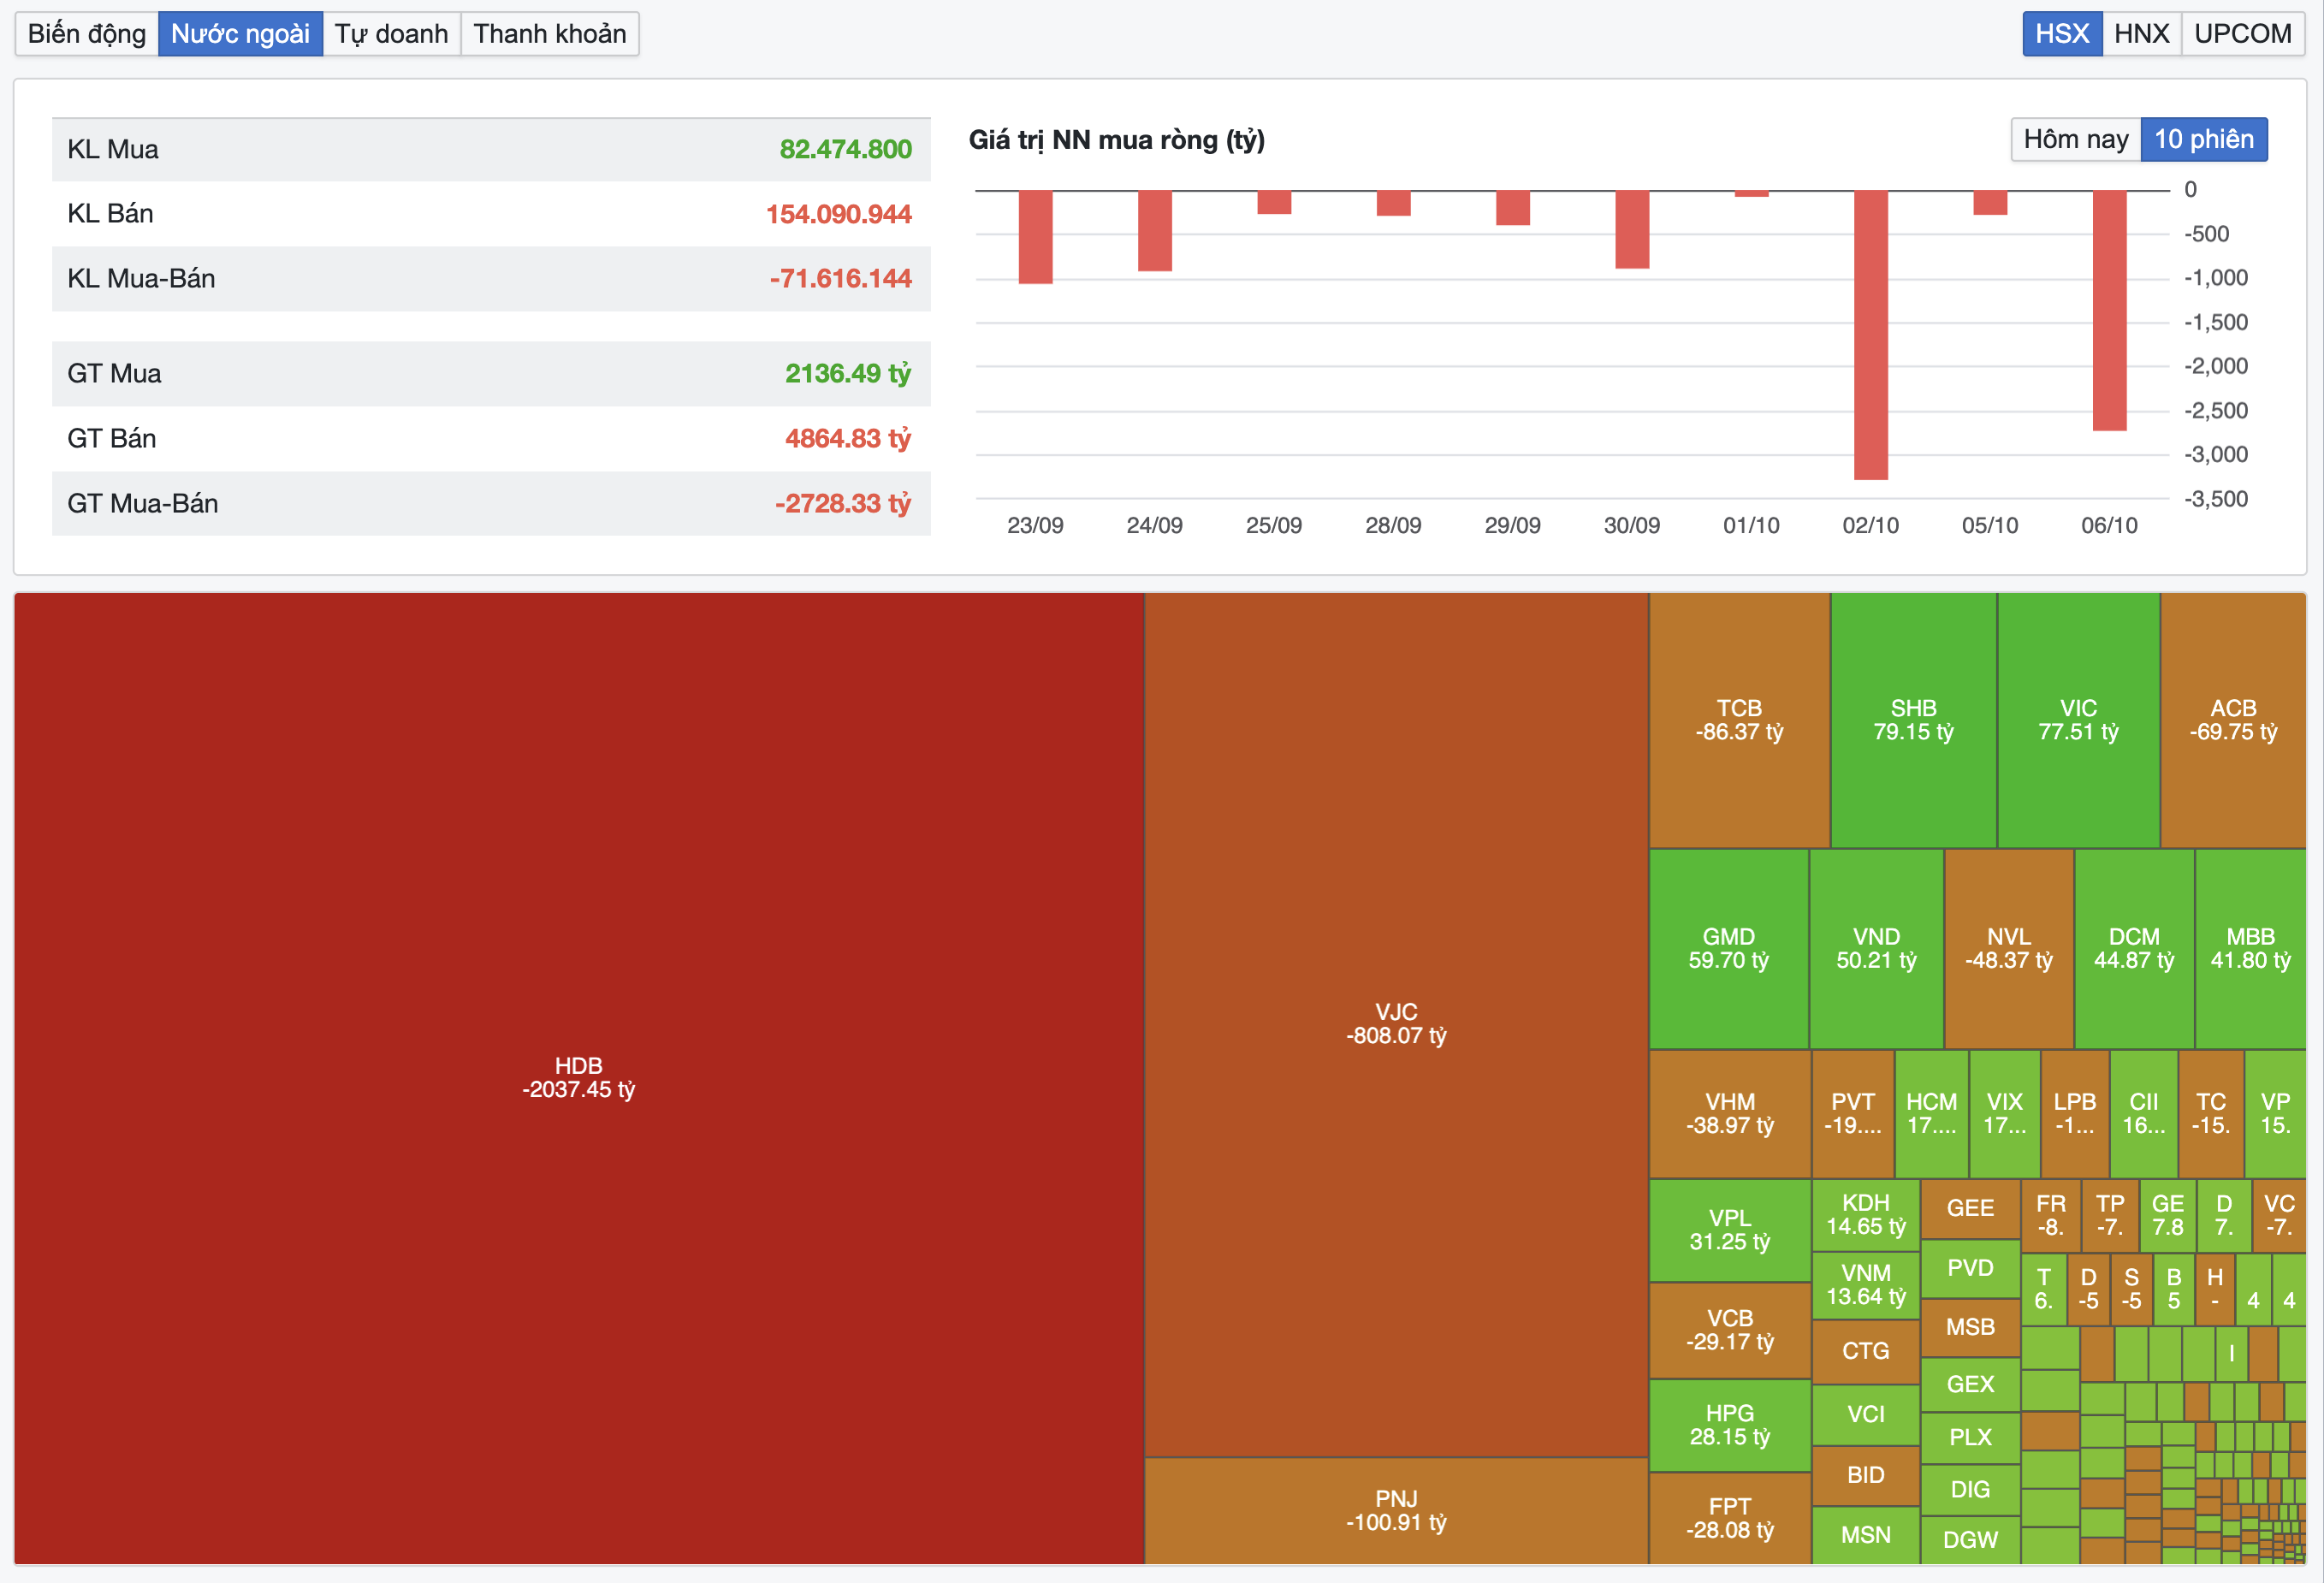The image size is (2324, 1583).
Task: Click the HDB treemap block
Action: pos(579,1078)
